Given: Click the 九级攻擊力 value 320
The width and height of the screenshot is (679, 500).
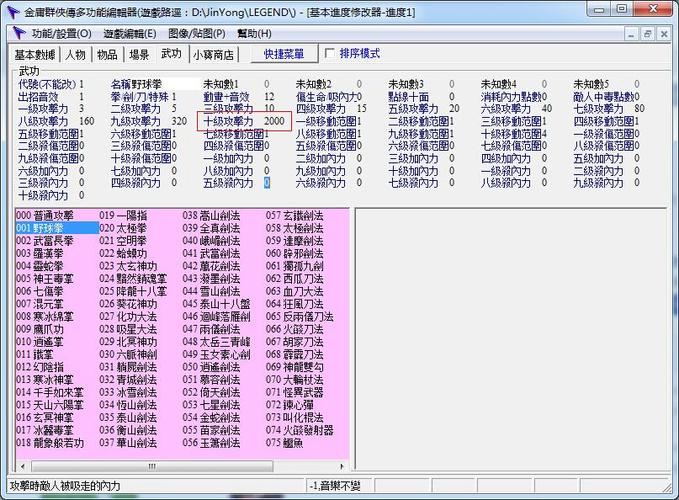Looking at the screenshot, I should click(178, 121).
